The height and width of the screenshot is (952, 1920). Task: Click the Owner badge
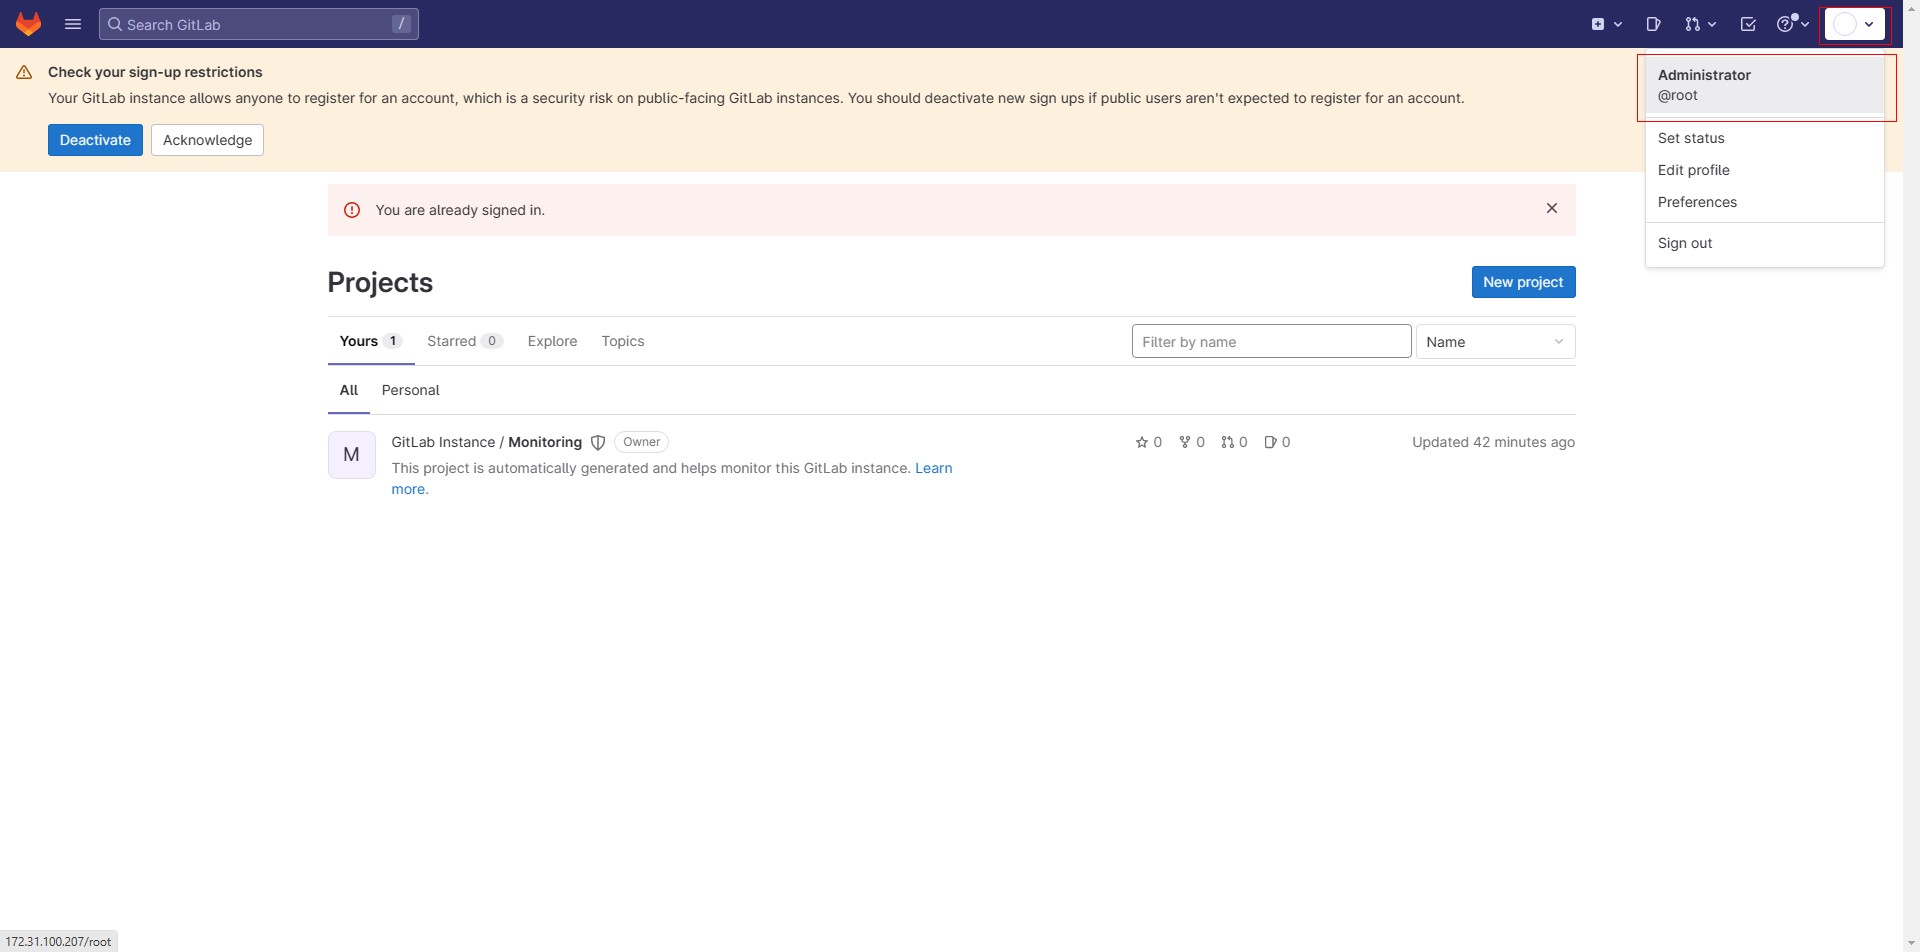[x=641, y=442]
